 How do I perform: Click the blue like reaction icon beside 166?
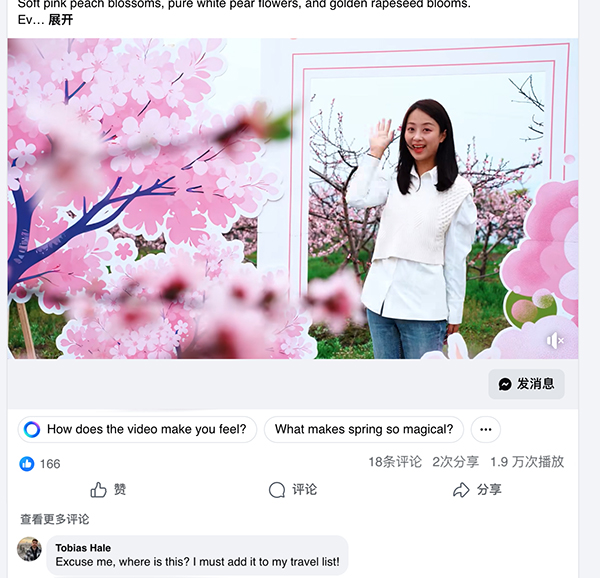click(27, 464)
